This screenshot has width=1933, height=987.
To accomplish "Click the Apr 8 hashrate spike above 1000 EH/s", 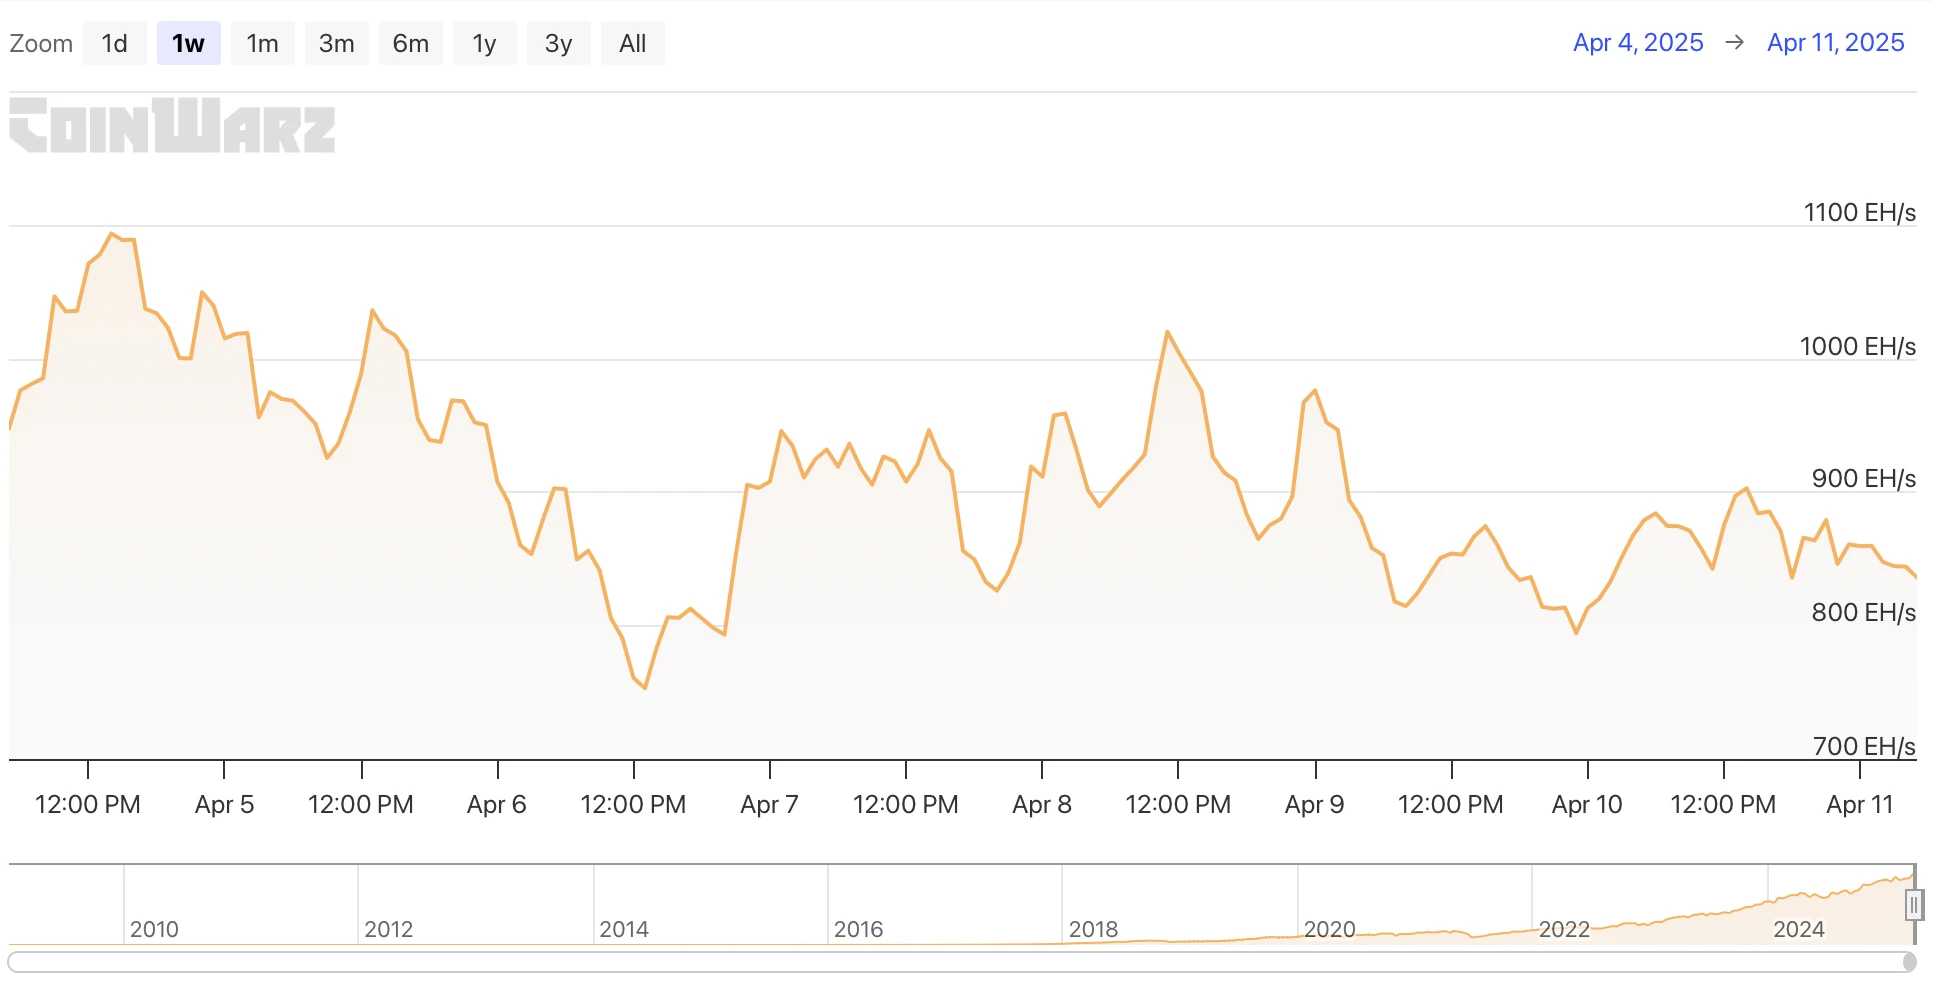I will (x=1167, y=332).
